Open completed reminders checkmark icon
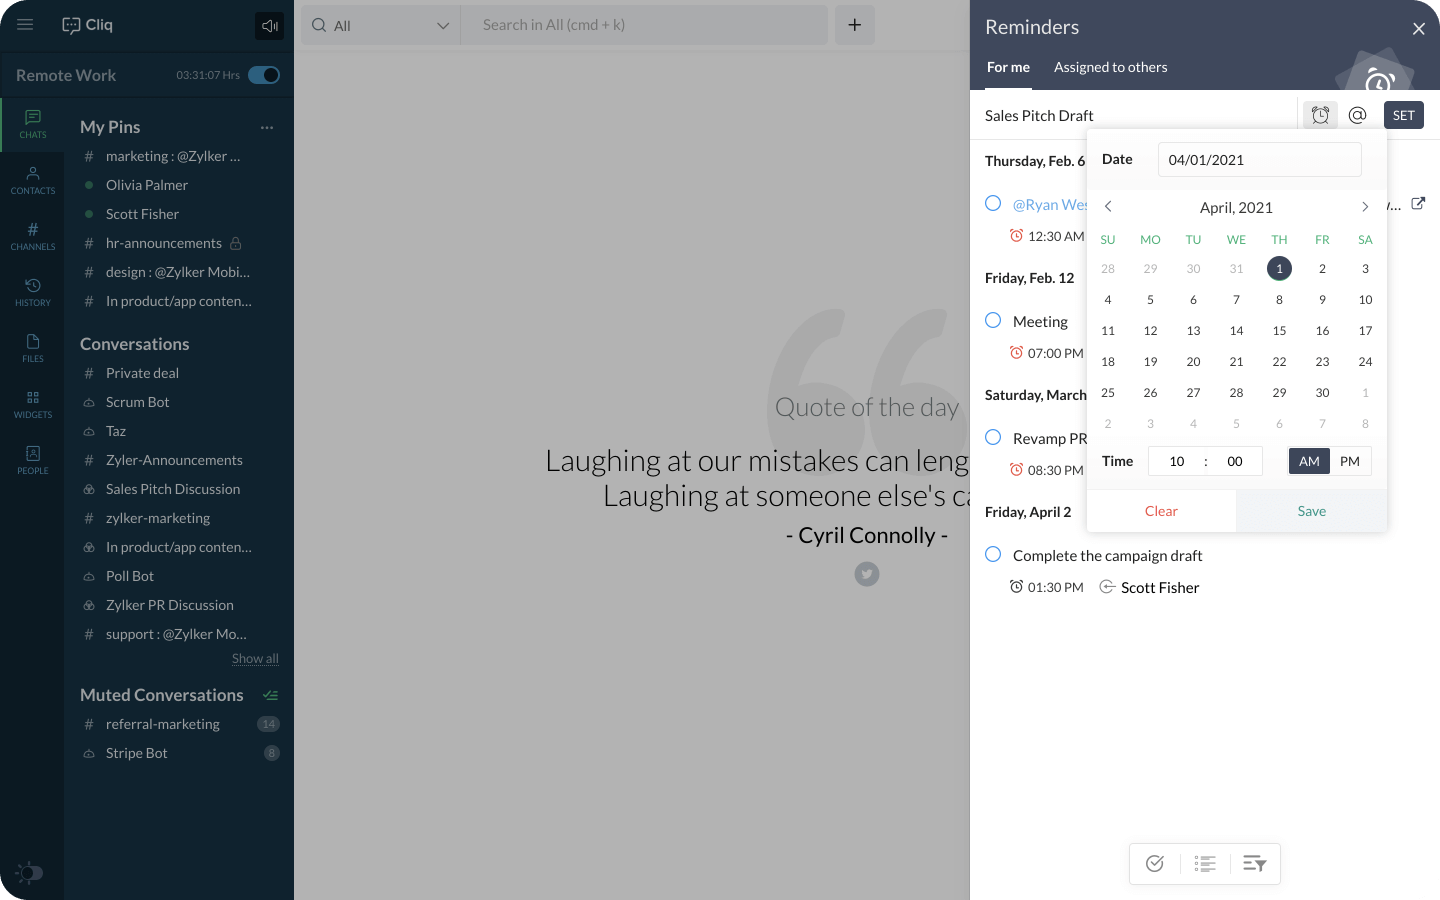This screenshot has height=900, width=1440. [x=1155, y=864]
